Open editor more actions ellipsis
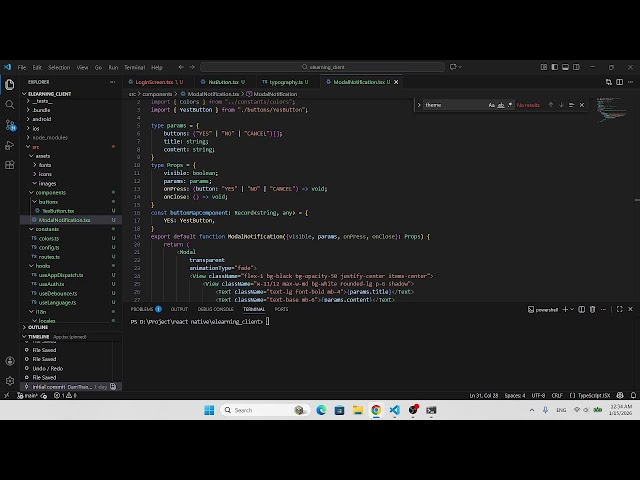The width and height of the screenshot is (640, 480). (631, 82)
